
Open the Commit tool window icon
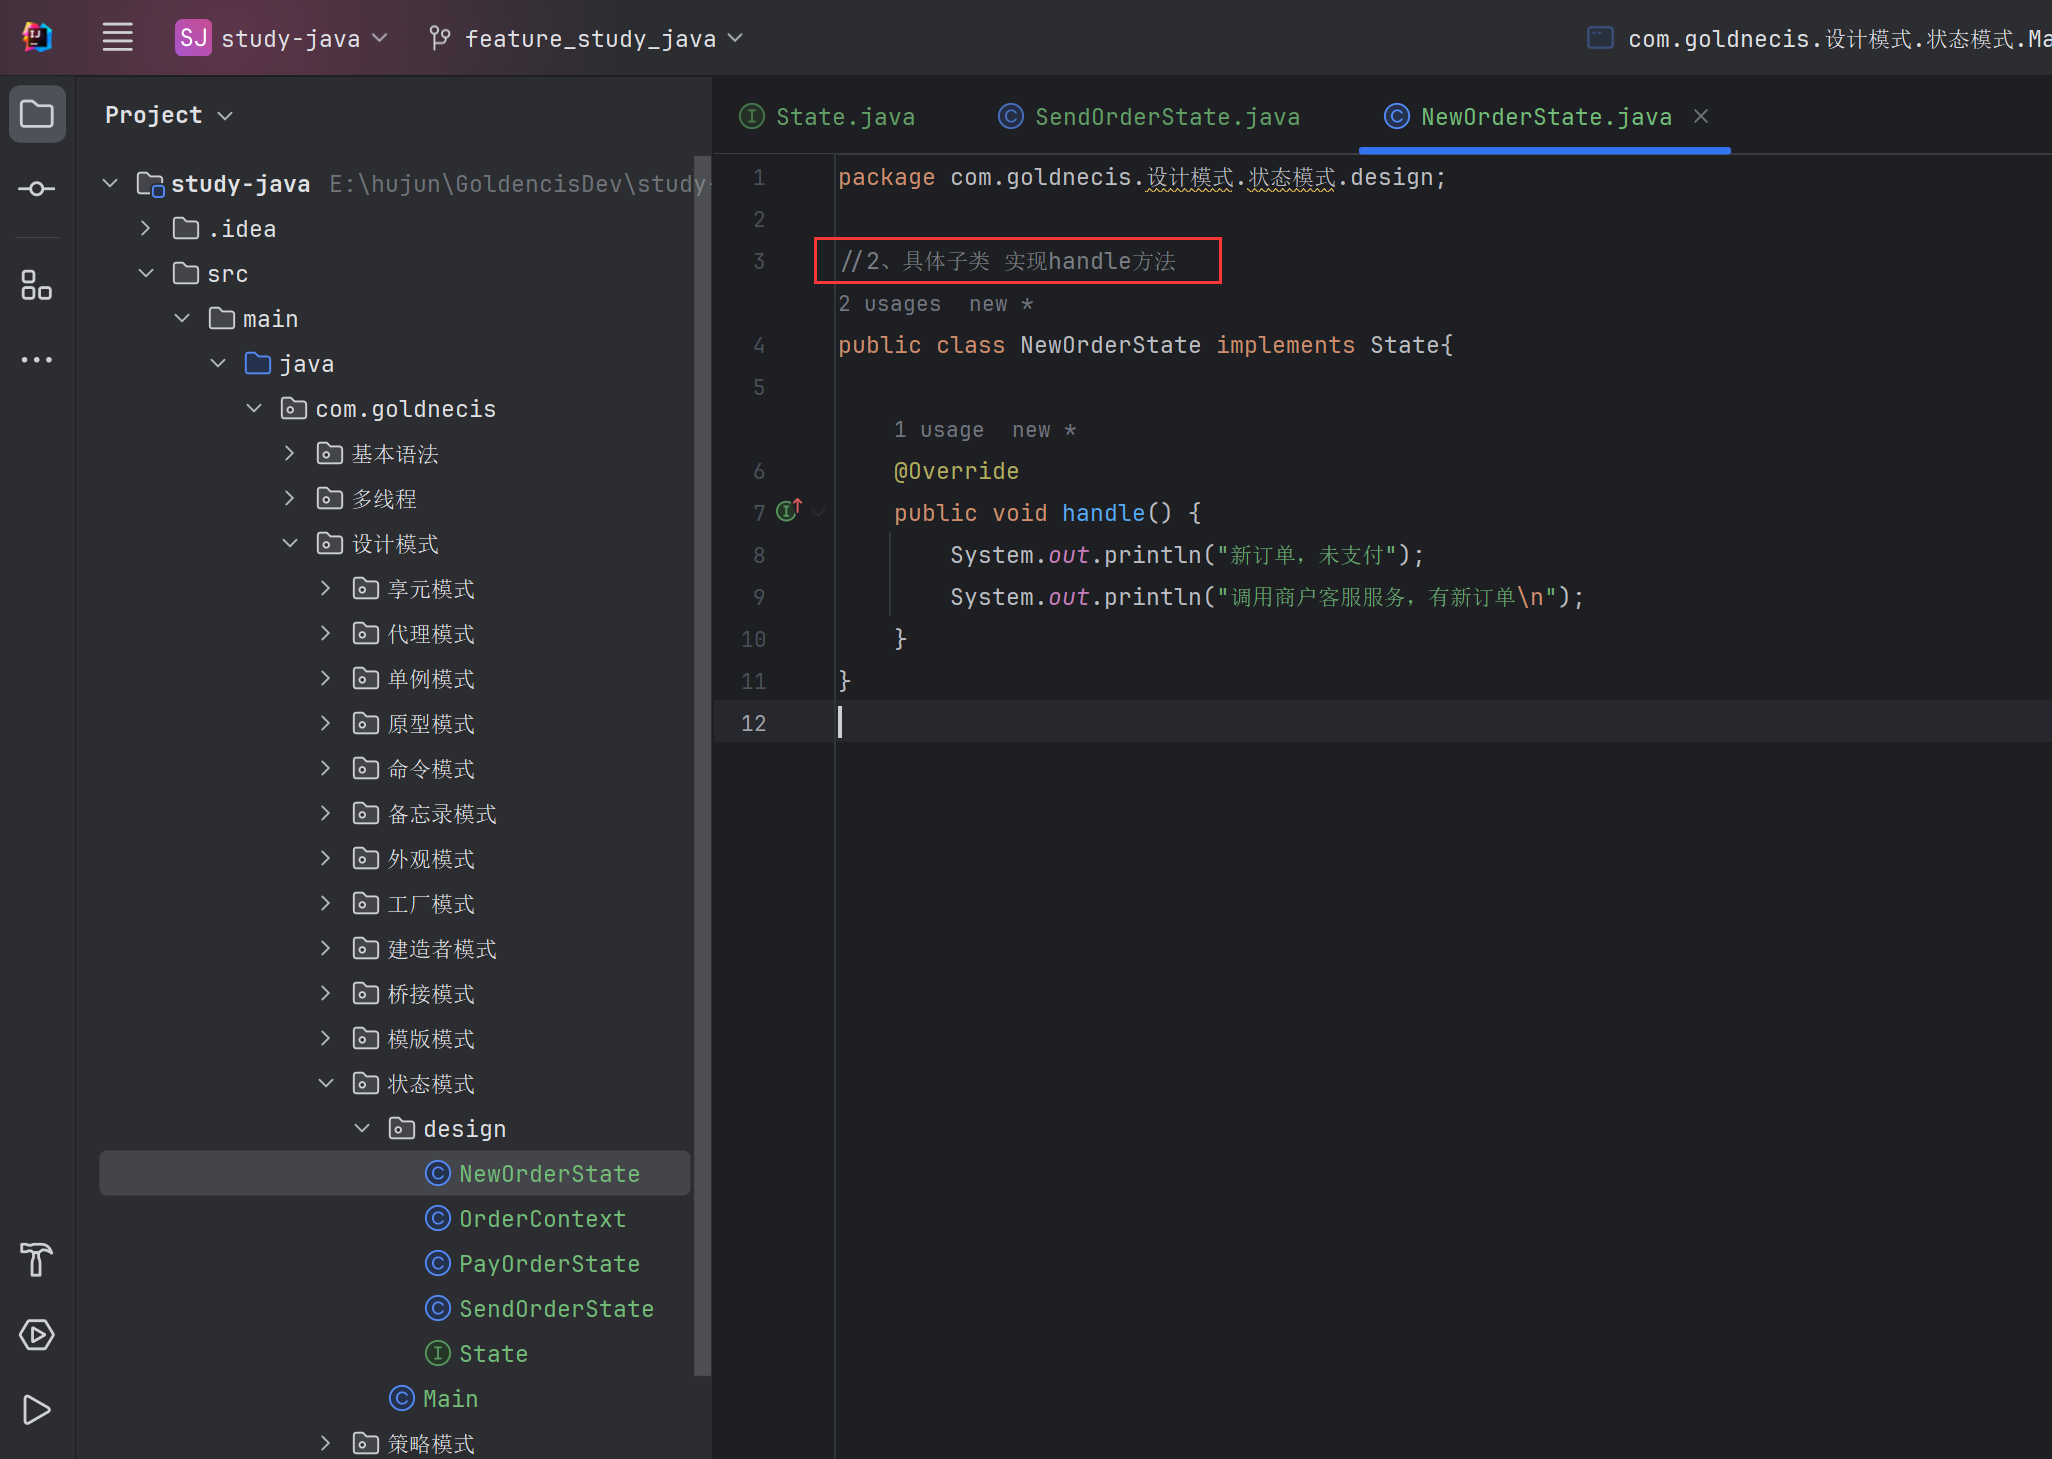point(37,189)
